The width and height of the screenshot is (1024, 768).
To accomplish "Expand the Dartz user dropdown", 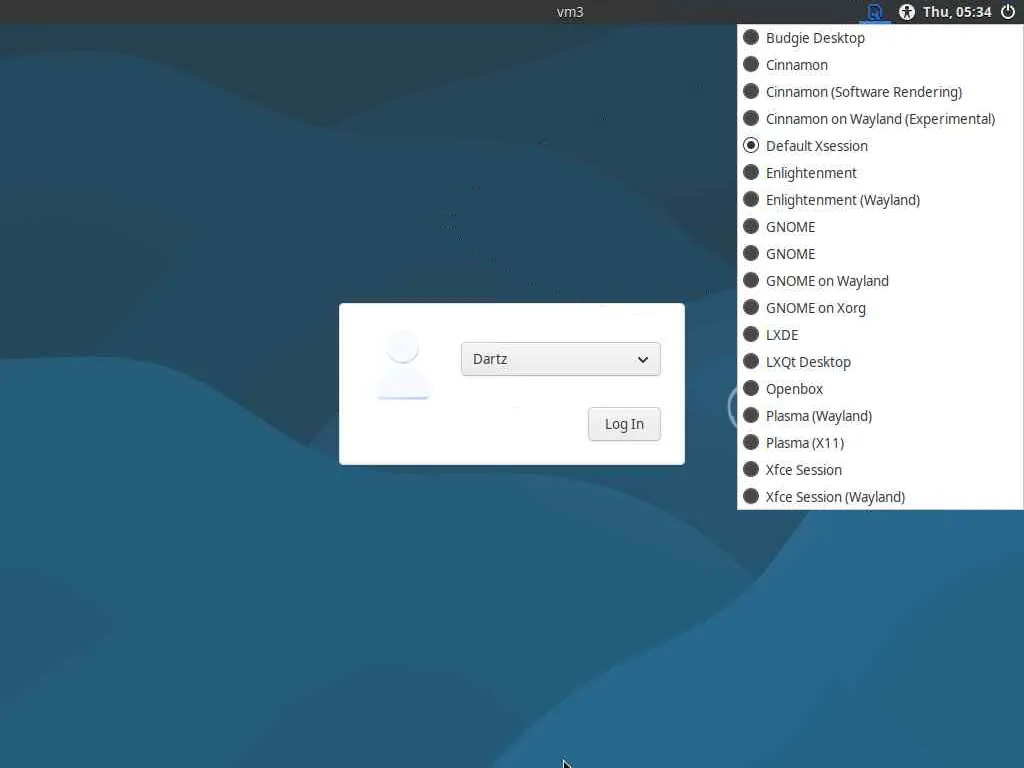I will click(x=560, y=359).
